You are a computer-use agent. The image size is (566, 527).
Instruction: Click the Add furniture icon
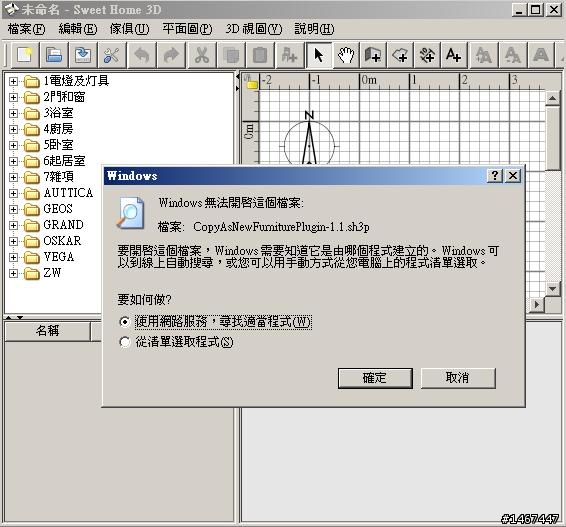pyautogui.click(x=289, y=55)
